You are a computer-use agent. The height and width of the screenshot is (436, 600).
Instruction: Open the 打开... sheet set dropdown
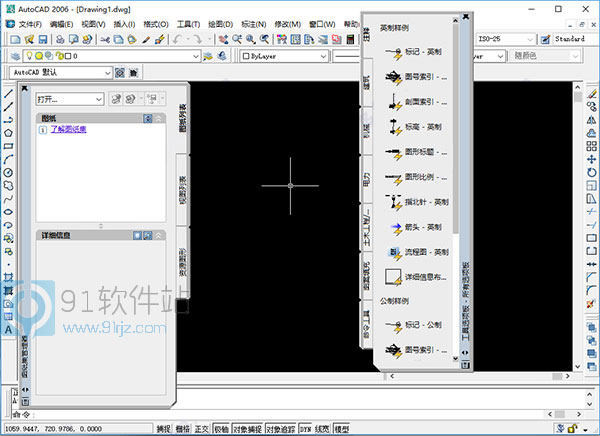pyautogui.click(x=70, y=100)
